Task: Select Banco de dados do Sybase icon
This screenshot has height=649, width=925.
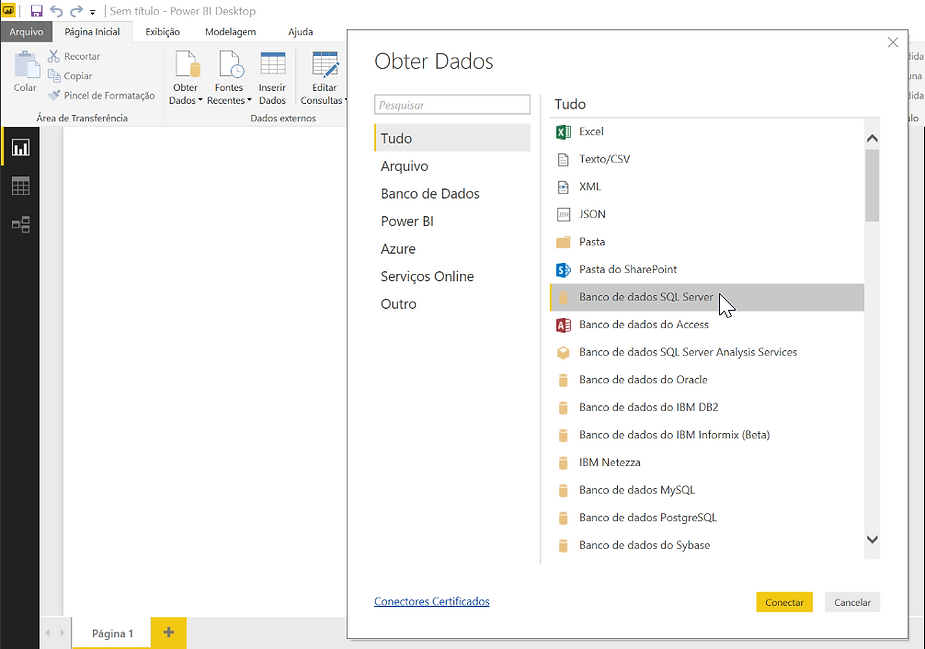Action: click(x=563, y=546)
